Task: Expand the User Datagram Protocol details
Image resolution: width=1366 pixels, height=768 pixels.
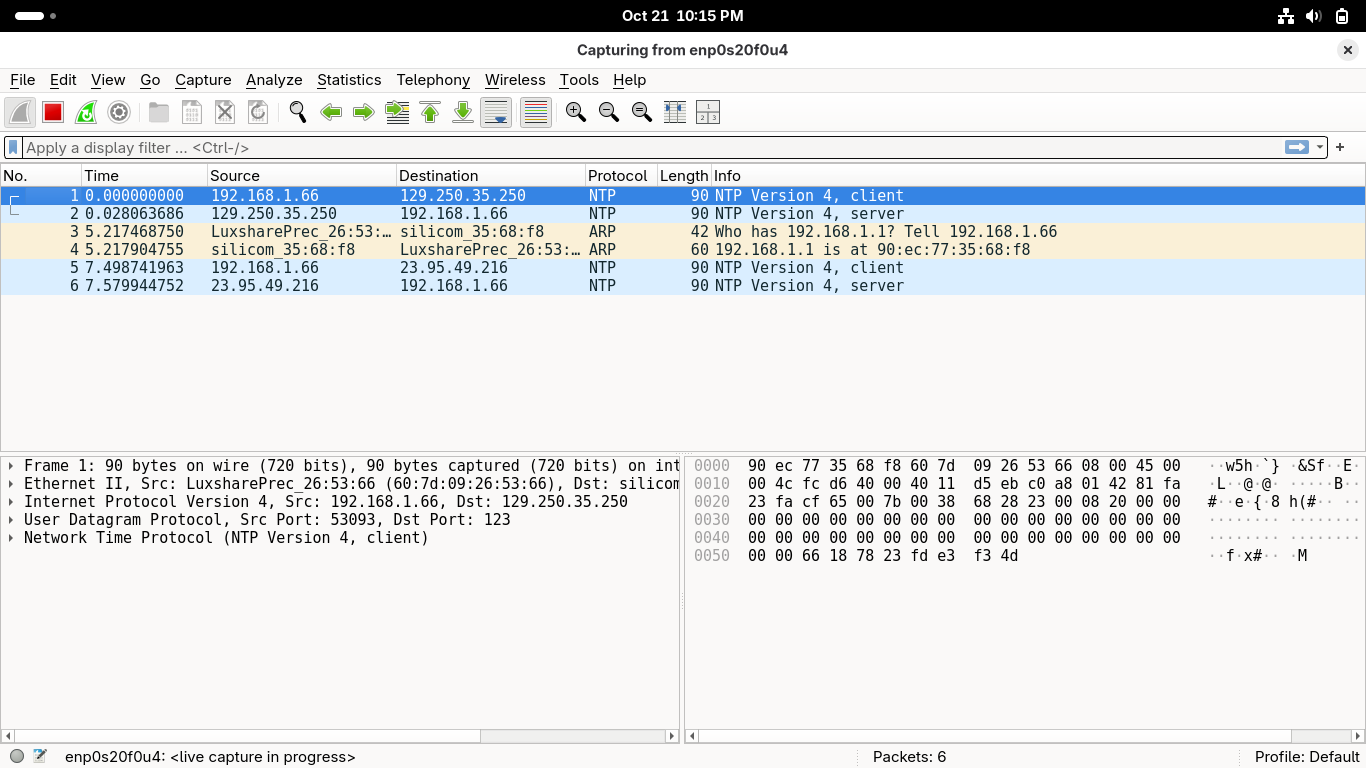Action: pos(11,520)
